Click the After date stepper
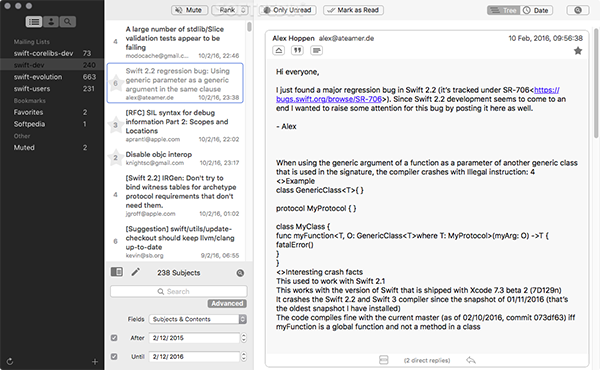This screenshot has width=600, height=370. click(244, 338)
